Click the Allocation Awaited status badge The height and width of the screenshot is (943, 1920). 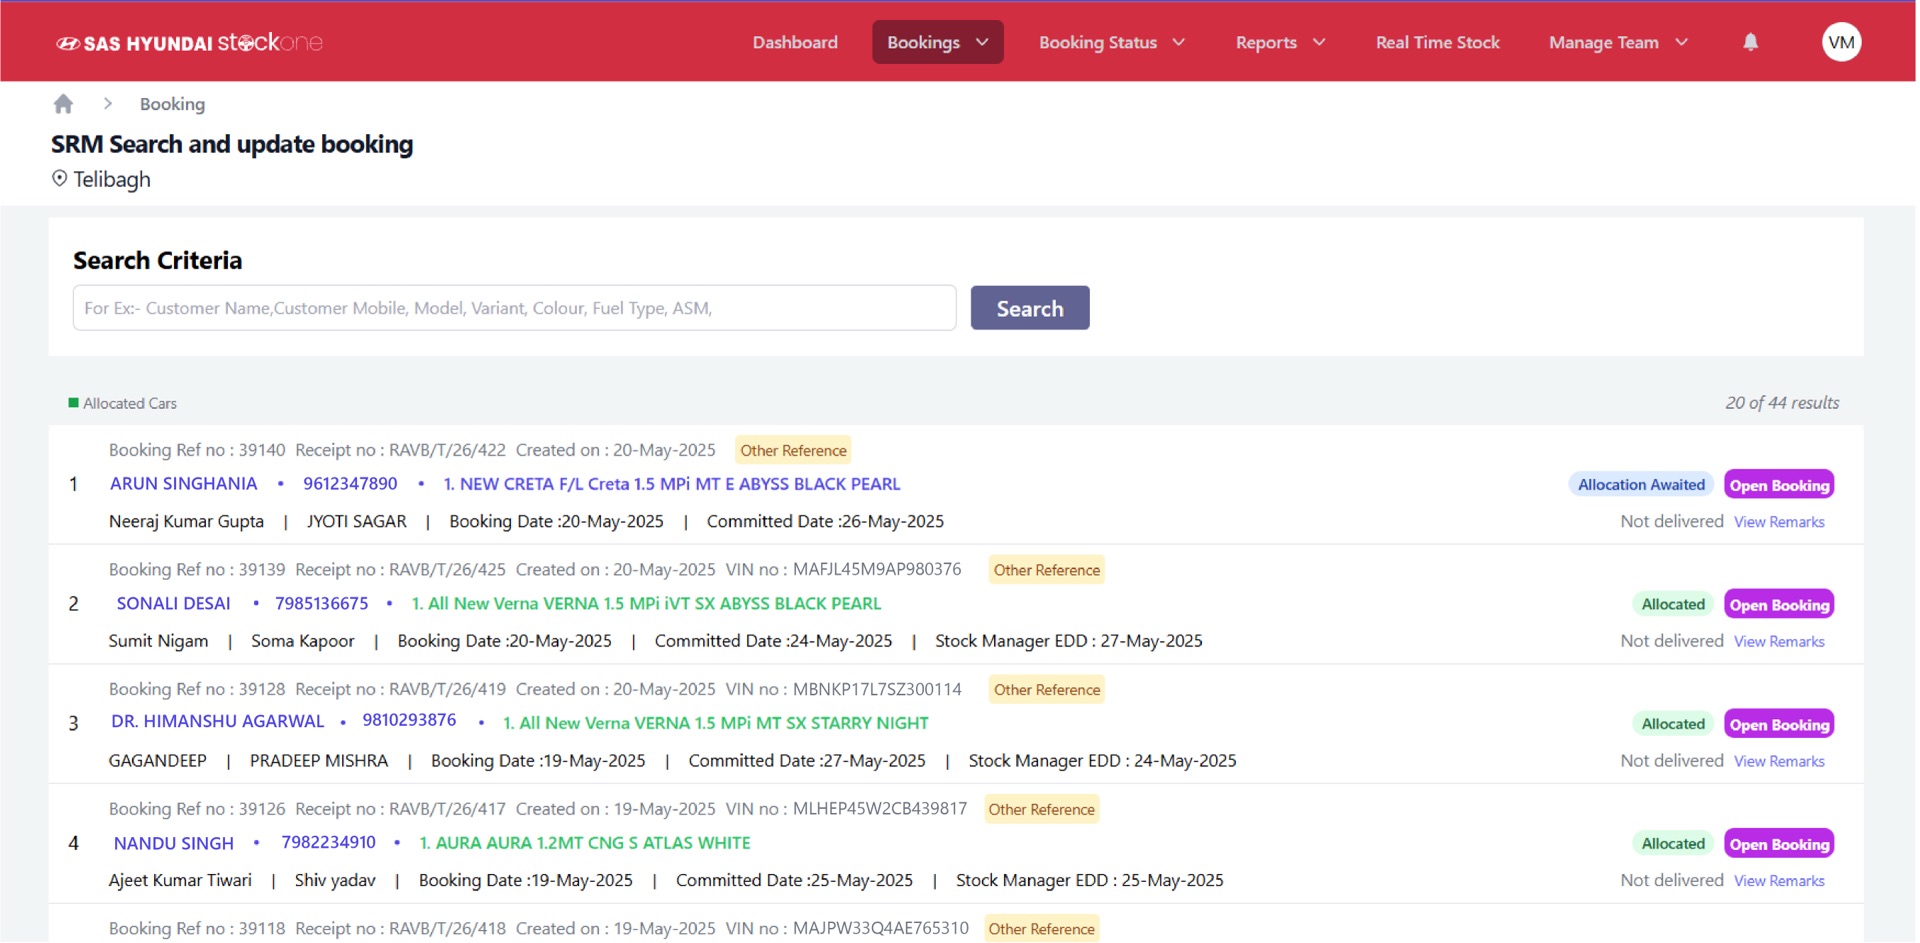tap(1641, 485)
